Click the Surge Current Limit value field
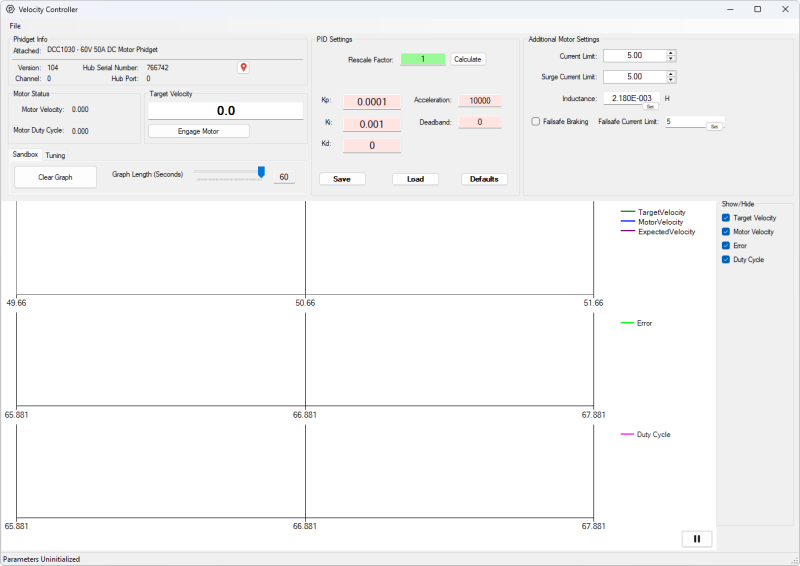This screenshot has width=800, height=566. coord(635,77)
